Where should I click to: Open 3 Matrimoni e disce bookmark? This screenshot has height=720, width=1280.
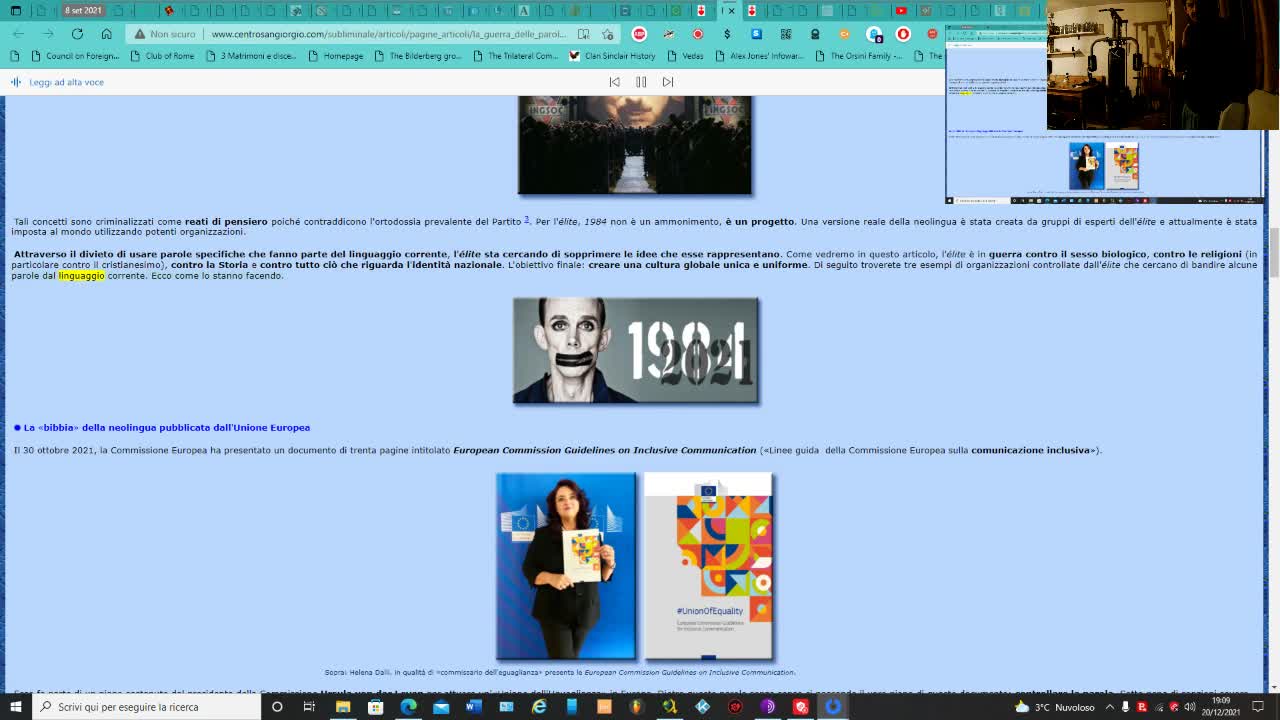click(250, 56)
